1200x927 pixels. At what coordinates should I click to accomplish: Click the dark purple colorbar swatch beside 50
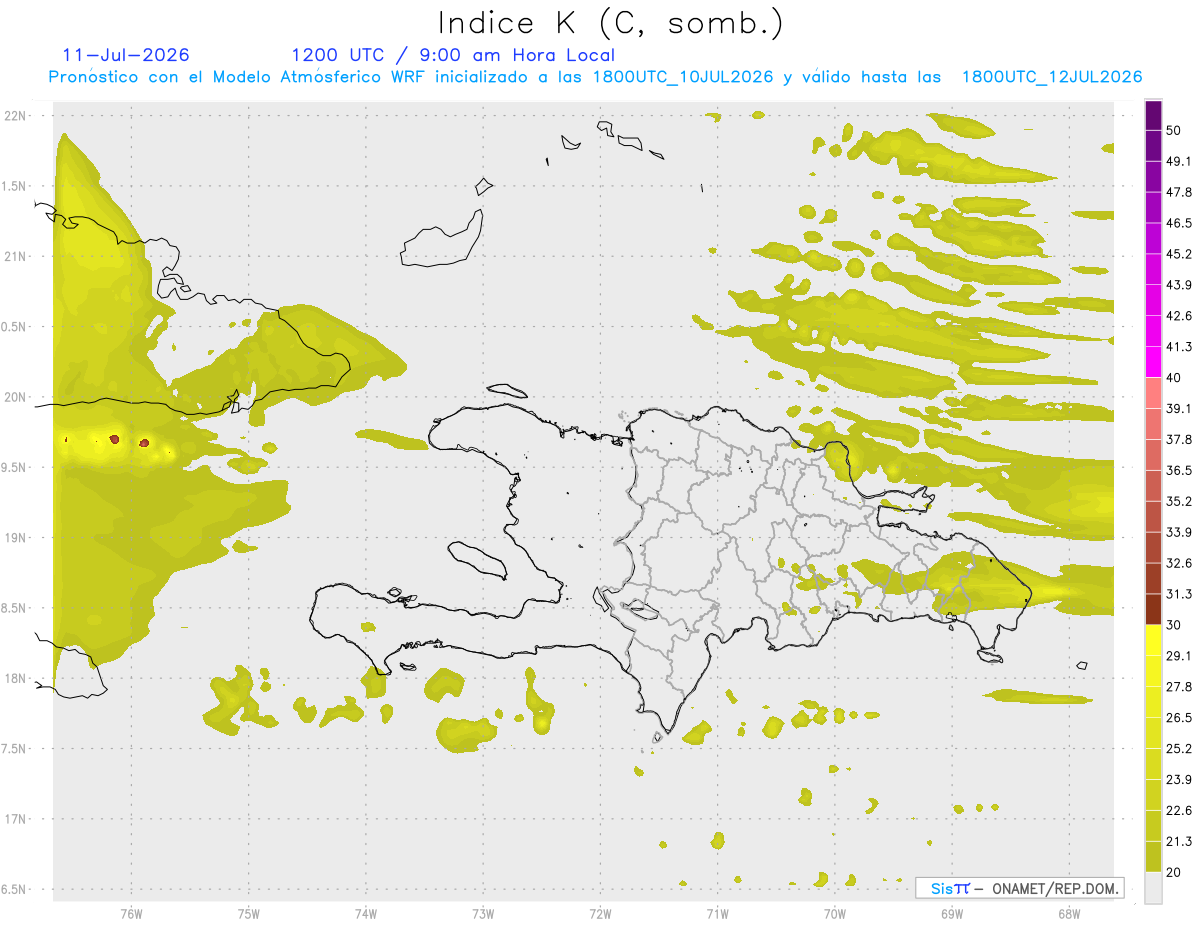1153,115
